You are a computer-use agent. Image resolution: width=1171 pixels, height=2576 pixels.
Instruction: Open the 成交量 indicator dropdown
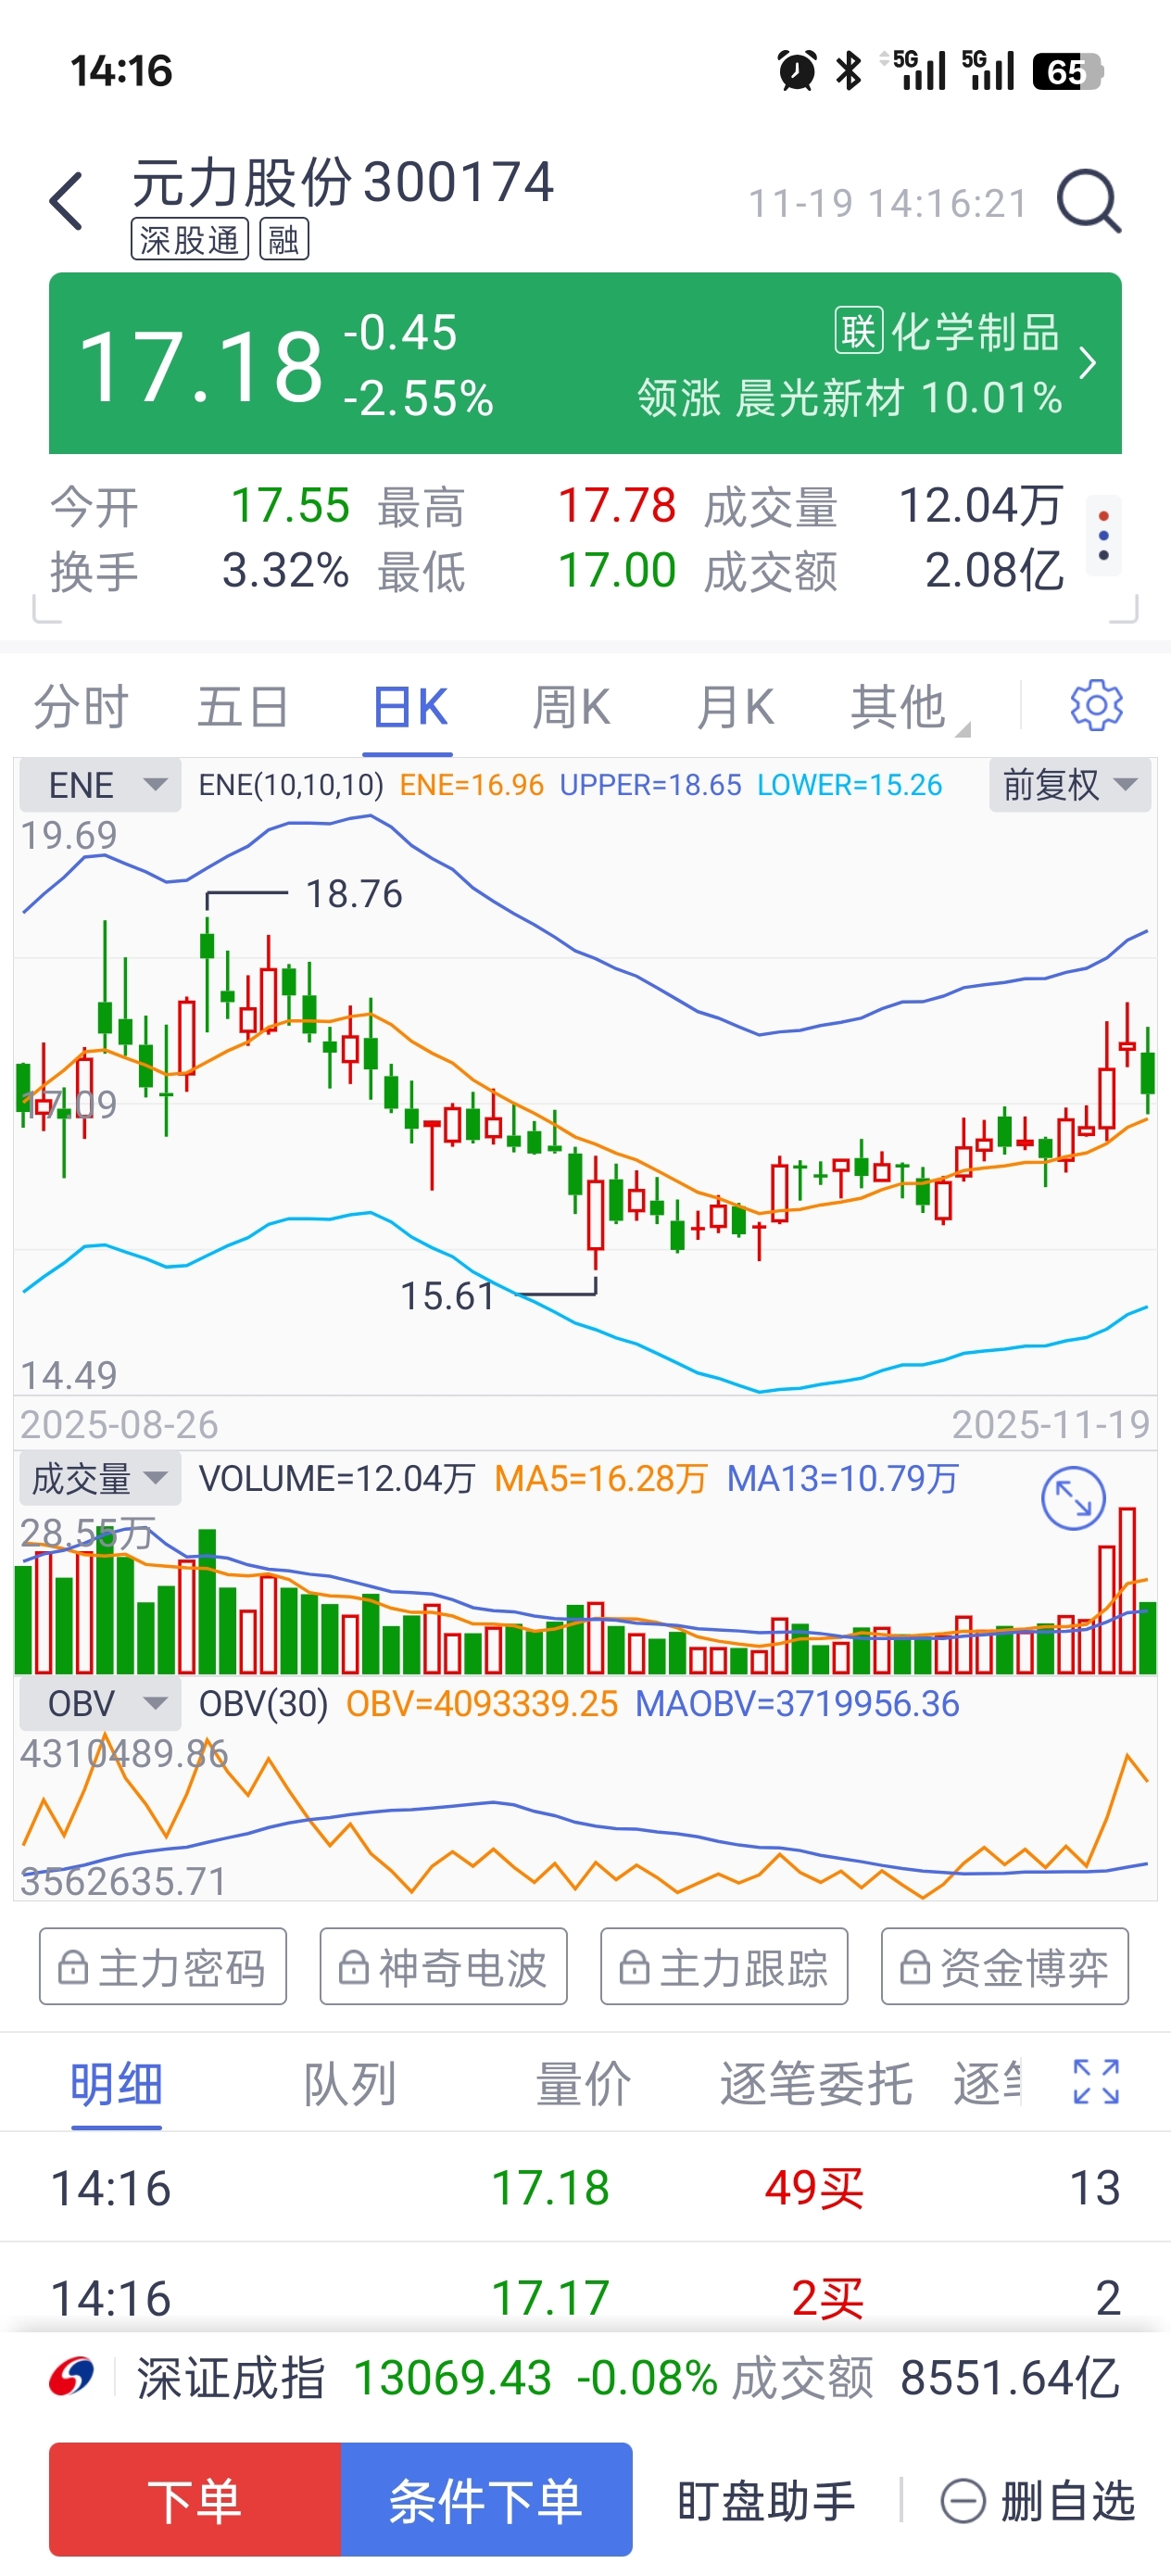(x=100, y=1478)
